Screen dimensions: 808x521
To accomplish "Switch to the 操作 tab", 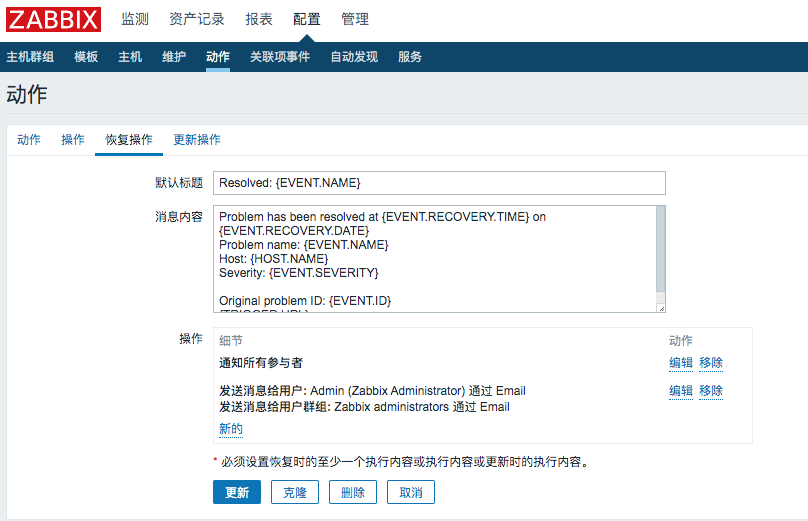I will click(x=73, y=140).
